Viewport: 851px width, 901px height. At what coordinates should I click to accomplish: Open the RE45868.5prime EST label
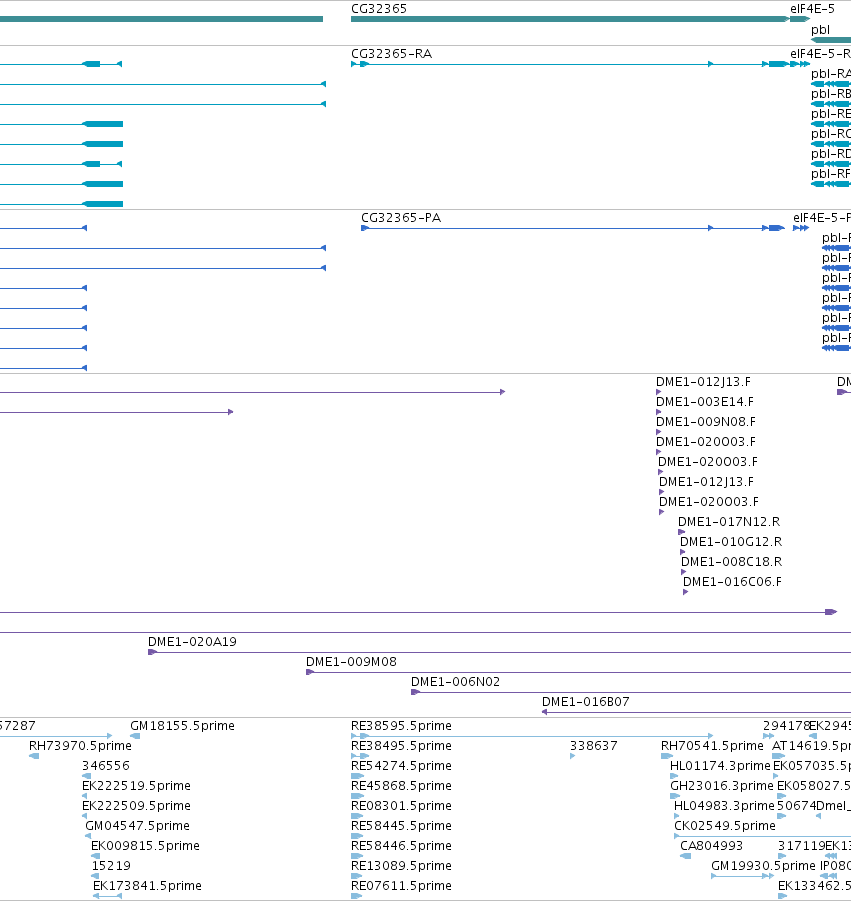[401, 786]
